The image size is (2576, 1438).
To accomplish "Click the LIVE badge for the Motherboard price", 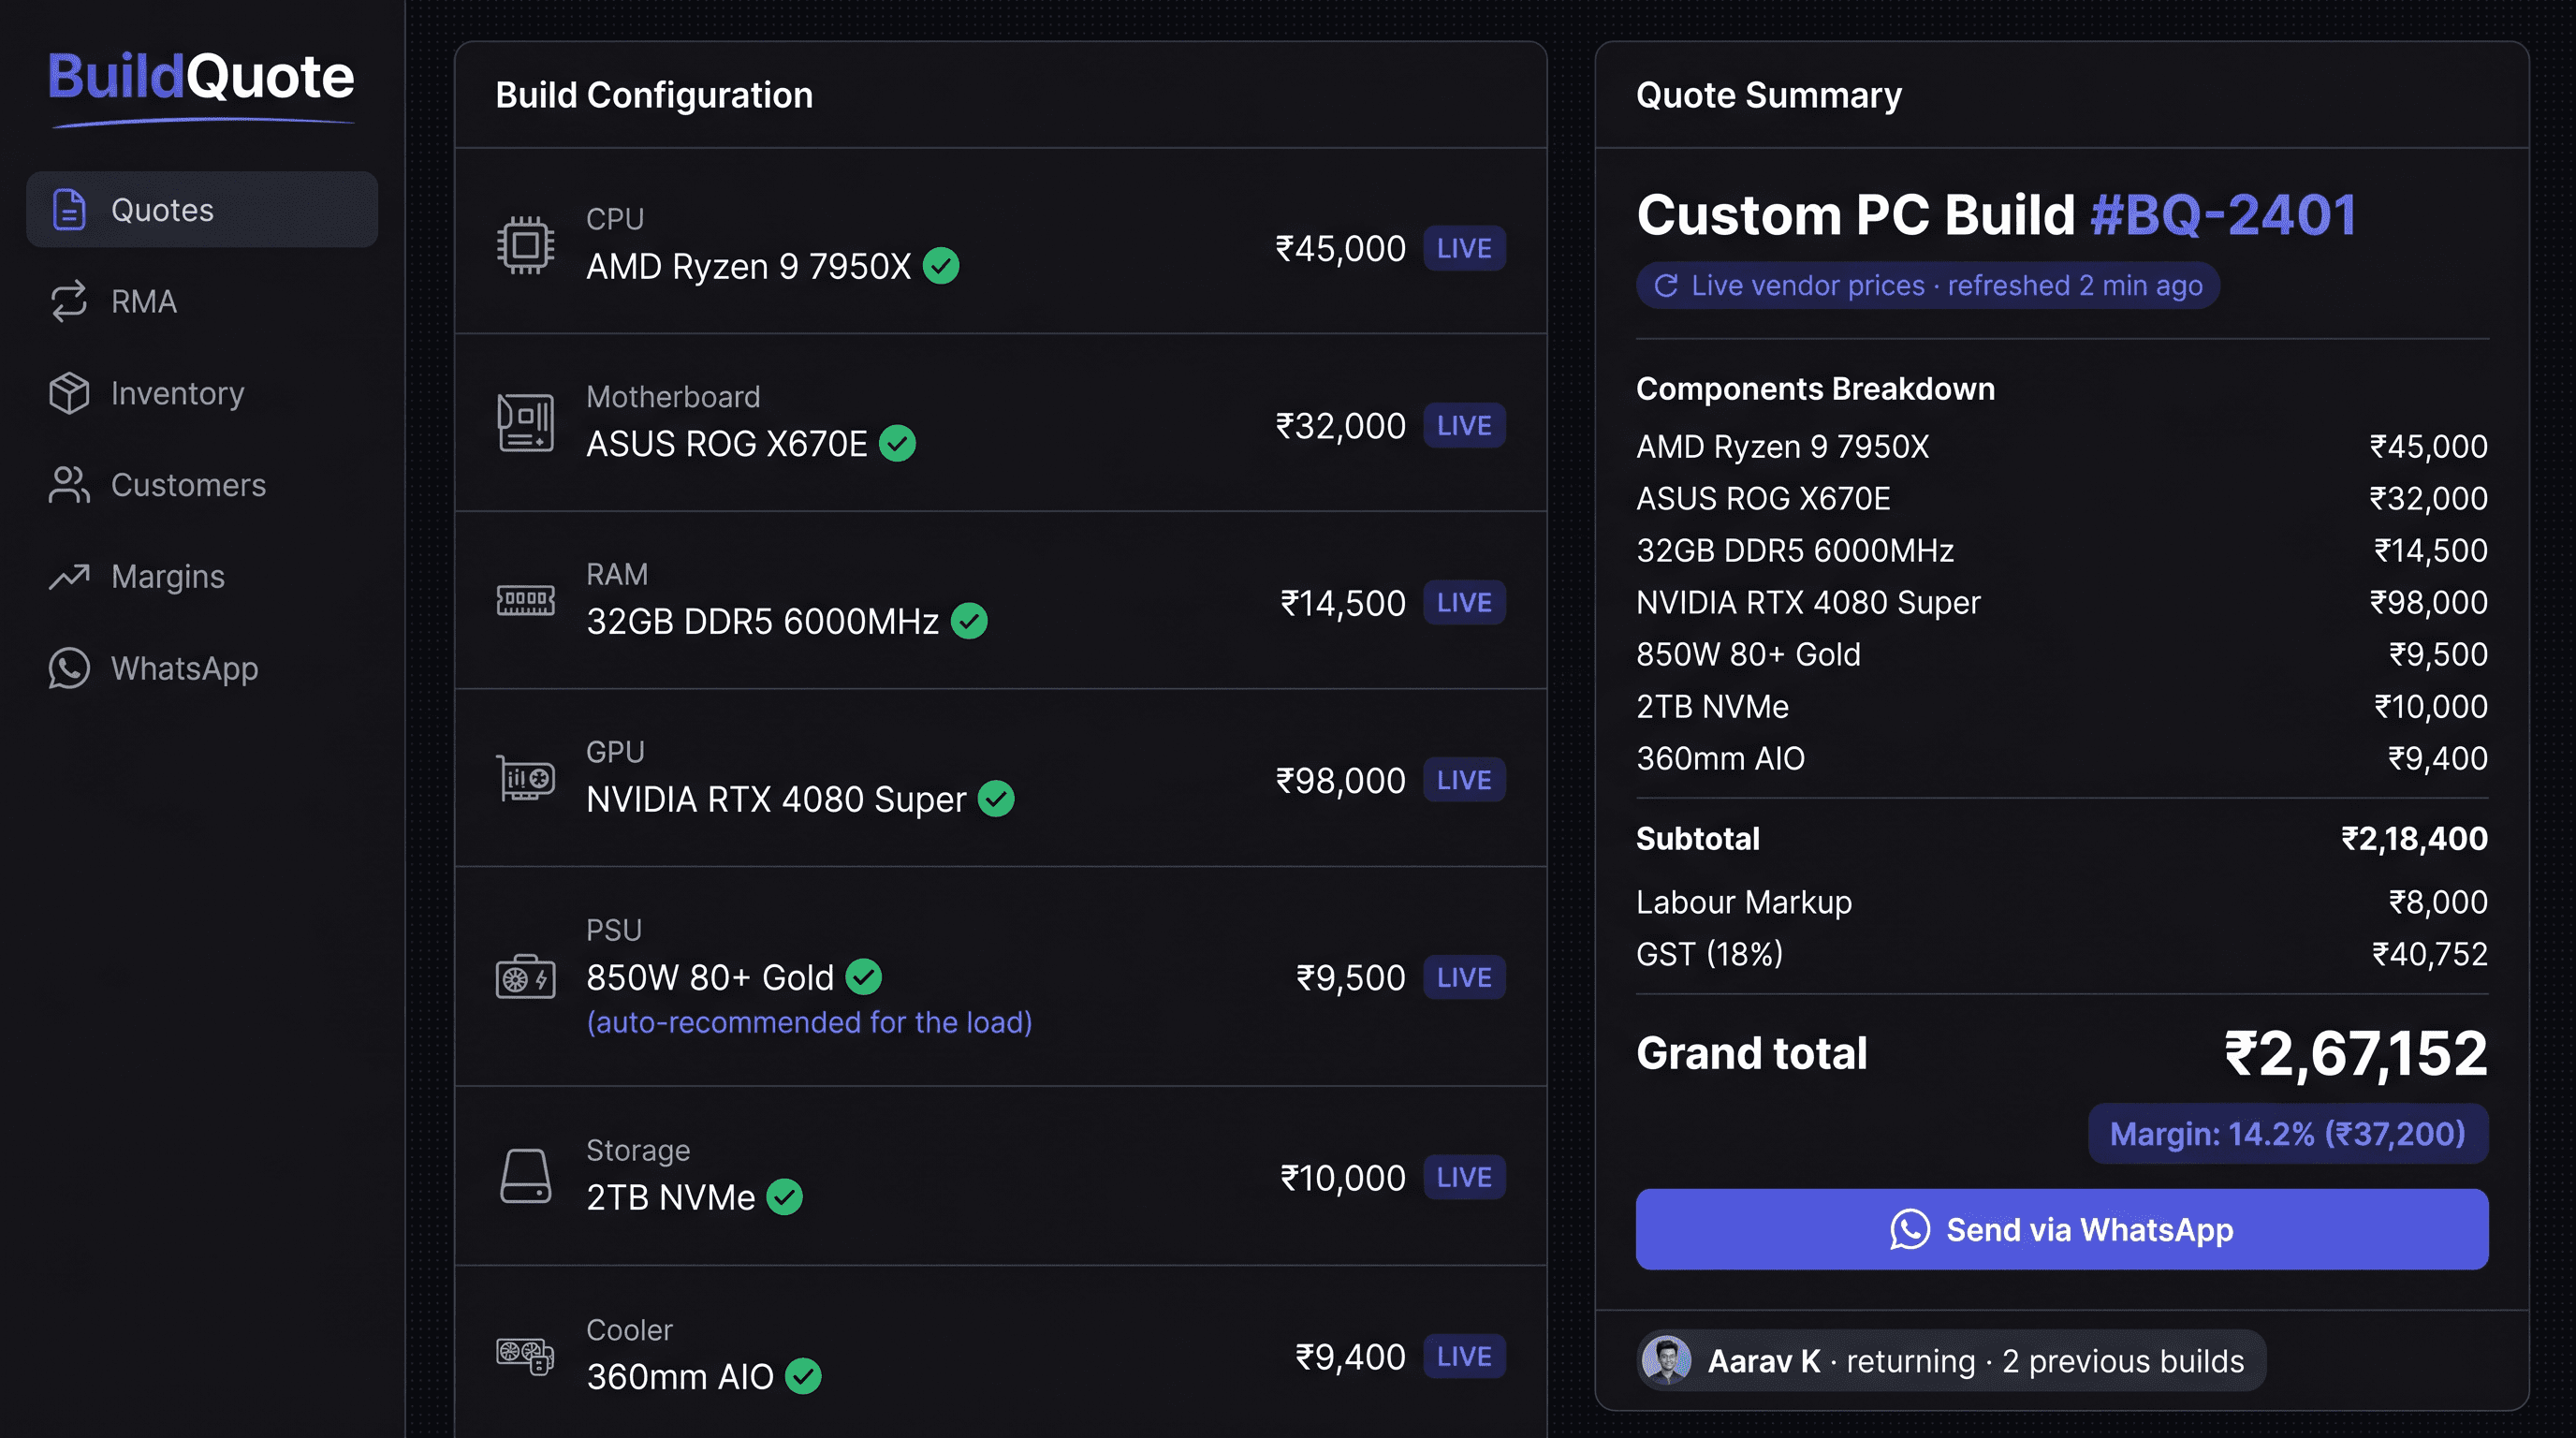I will click(1464, 426).
